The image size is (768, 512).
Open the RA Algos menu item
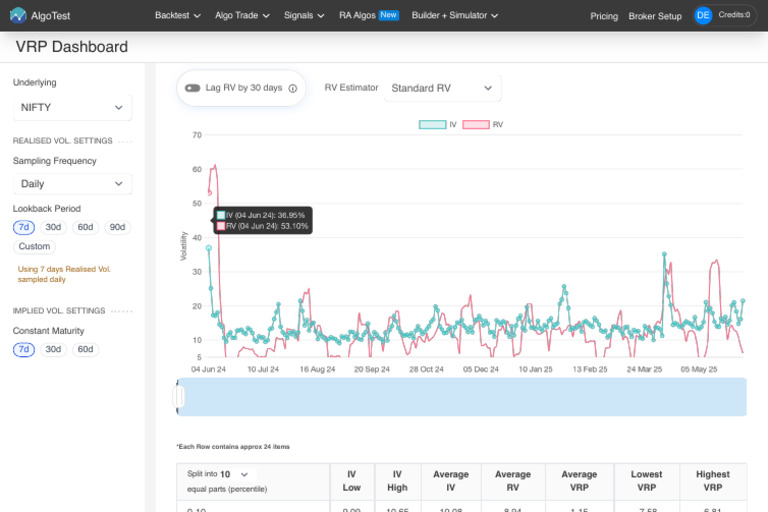click(x=369, y=15)
